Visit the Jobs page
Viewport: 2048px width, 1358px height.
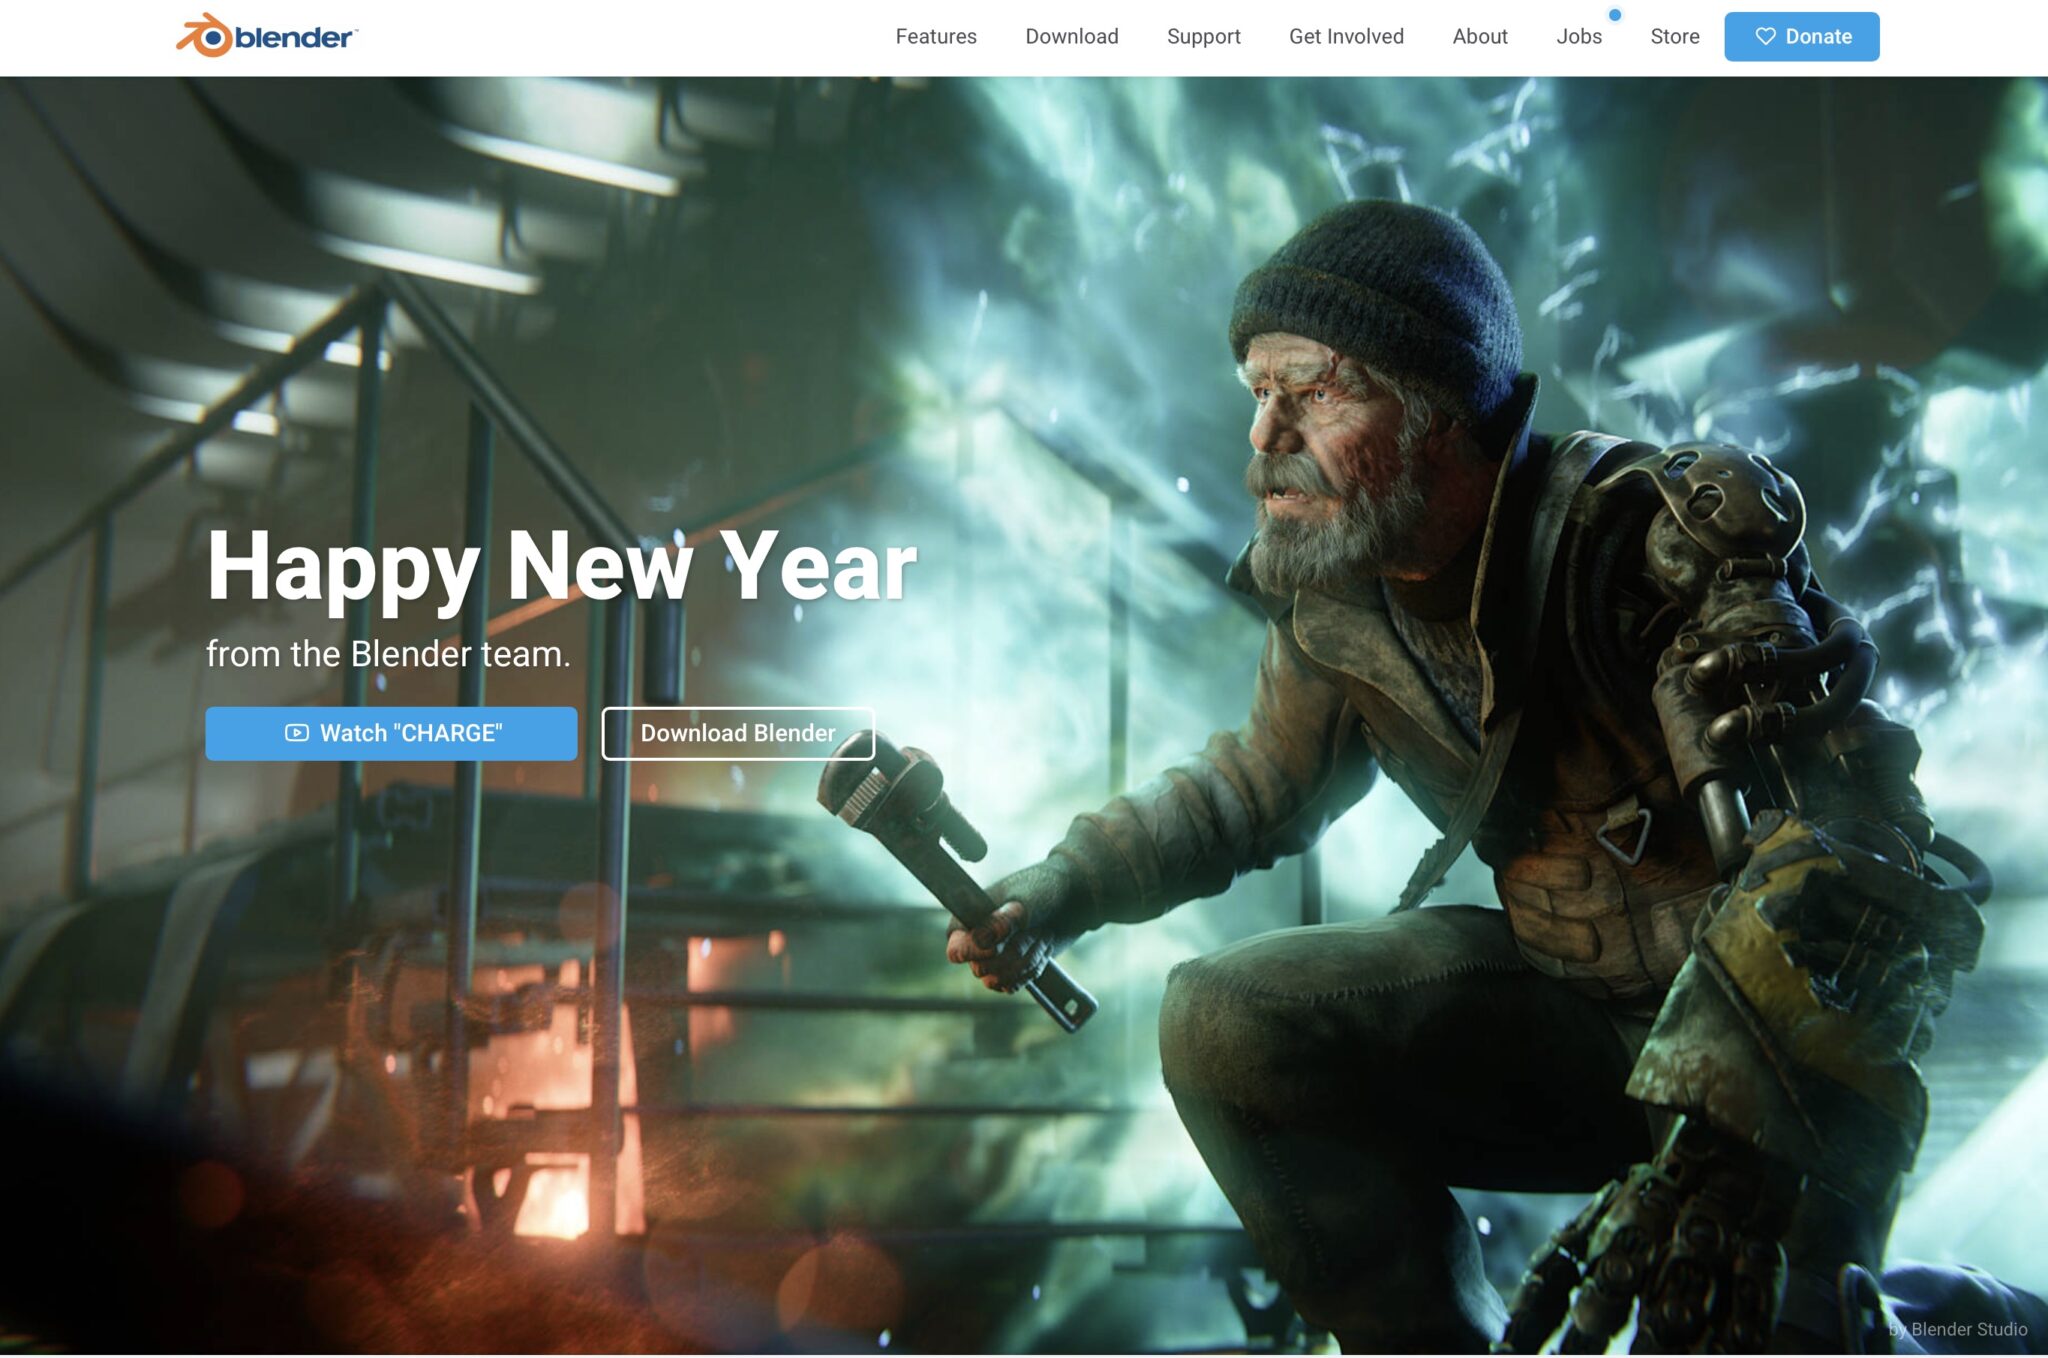(1579, 37)
